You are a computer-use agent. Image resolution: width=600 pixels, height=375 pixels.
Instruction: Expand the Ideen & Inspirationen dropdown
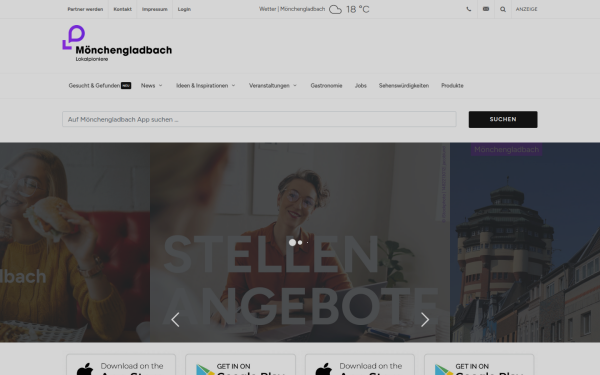pos(205,85)
